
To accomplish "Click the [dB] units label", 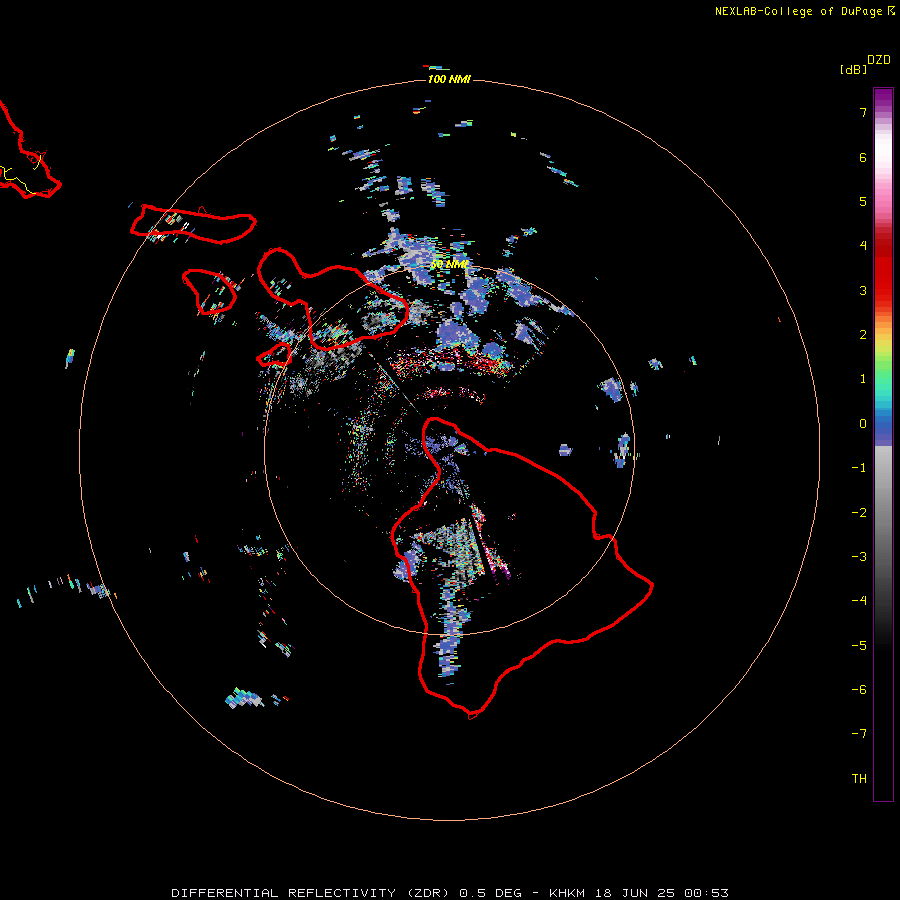I will tap(854, 69).
